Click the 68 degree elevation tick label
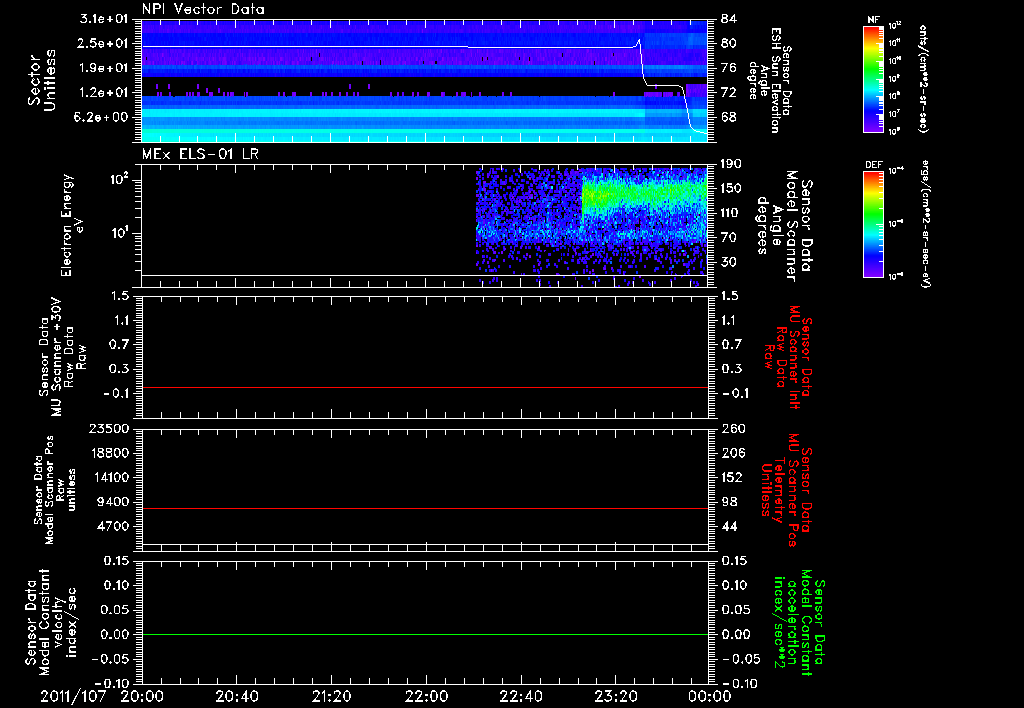The height and width of the screenshot is (708, 1024). click(729, 118)
